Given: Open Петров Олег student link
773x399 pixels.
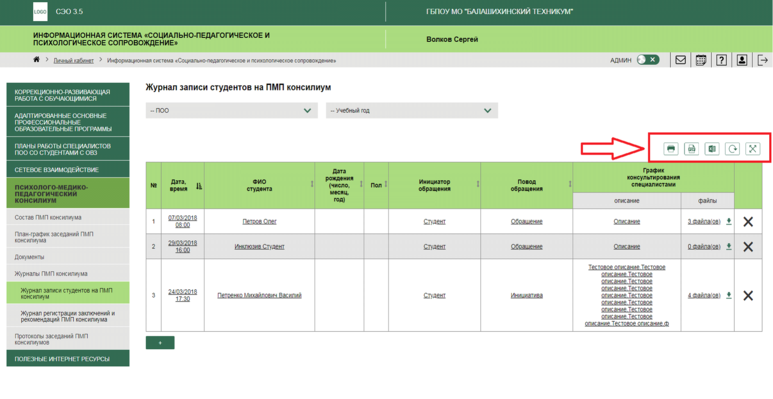Looking at the screenshot, I should [x=259, y=221].
